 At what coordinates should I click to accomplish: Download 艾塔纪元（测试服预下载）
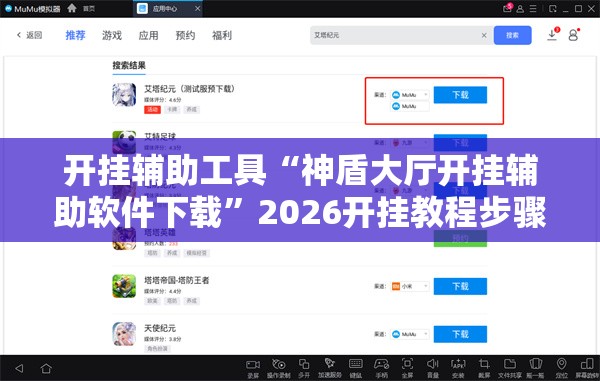tap(460, 94)
